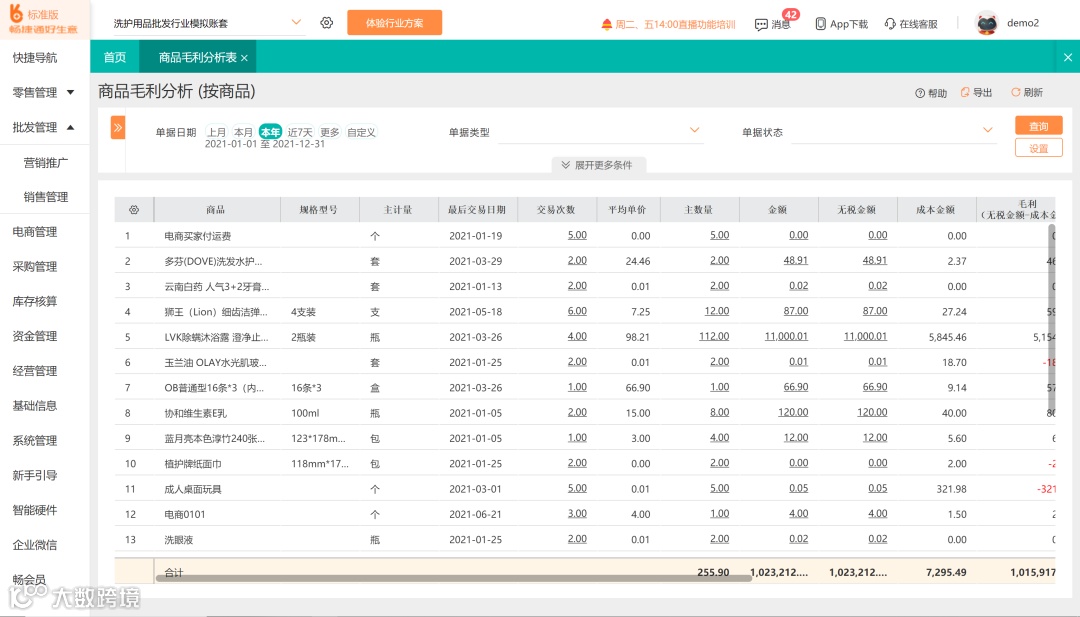
Task: Open 营销推广 submenu item
Action: (45, 163)
